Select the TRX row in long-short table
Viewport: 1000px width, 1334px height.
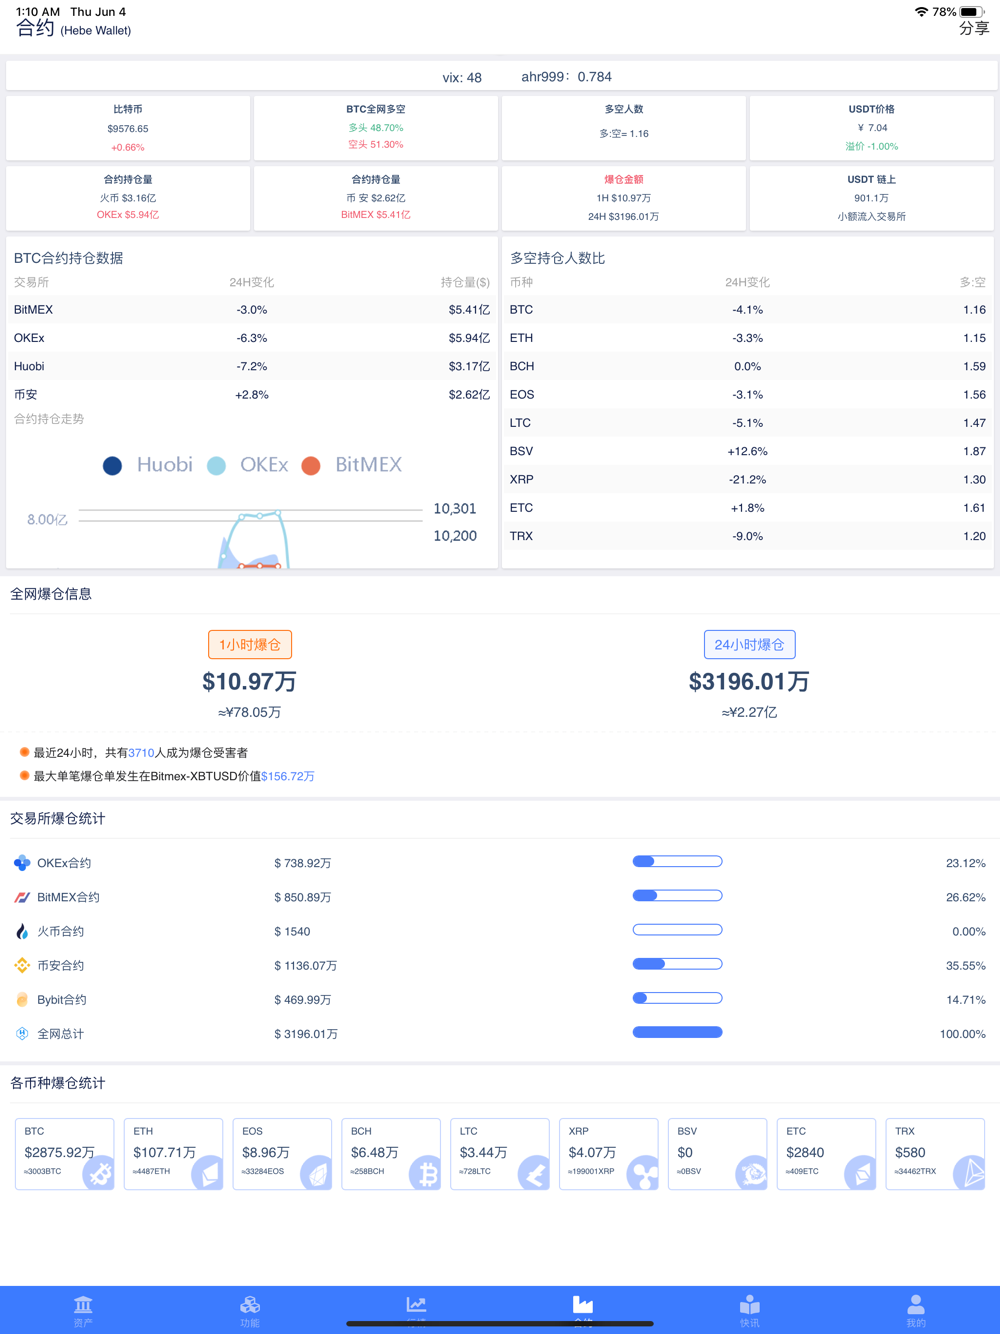[748, 536]
